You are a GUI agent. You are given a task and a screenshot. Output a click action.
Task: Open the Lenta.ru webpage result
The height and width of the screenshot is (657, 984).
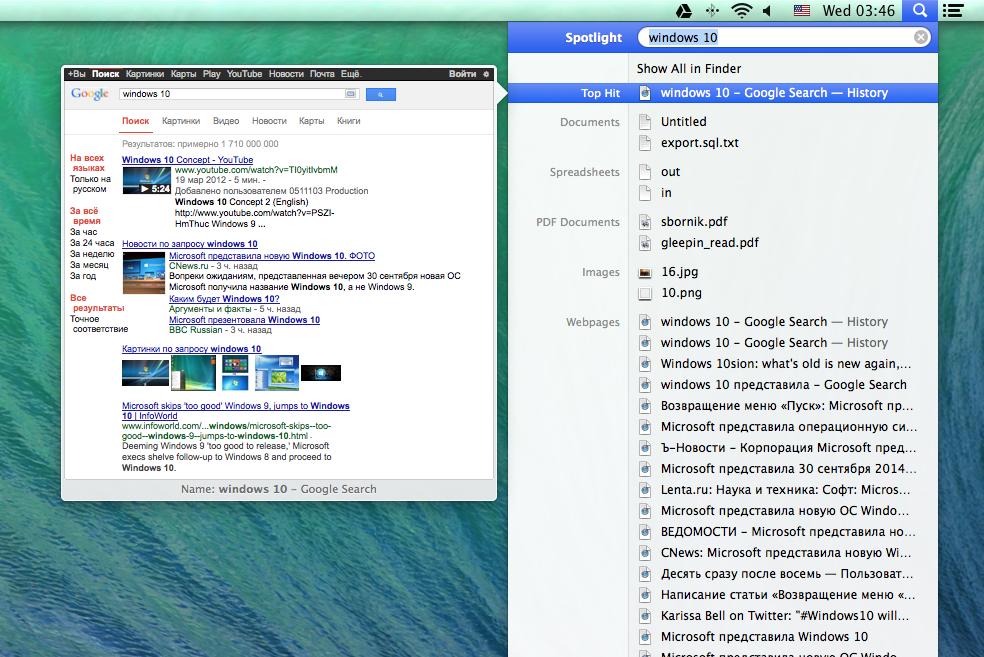(785, 490)
